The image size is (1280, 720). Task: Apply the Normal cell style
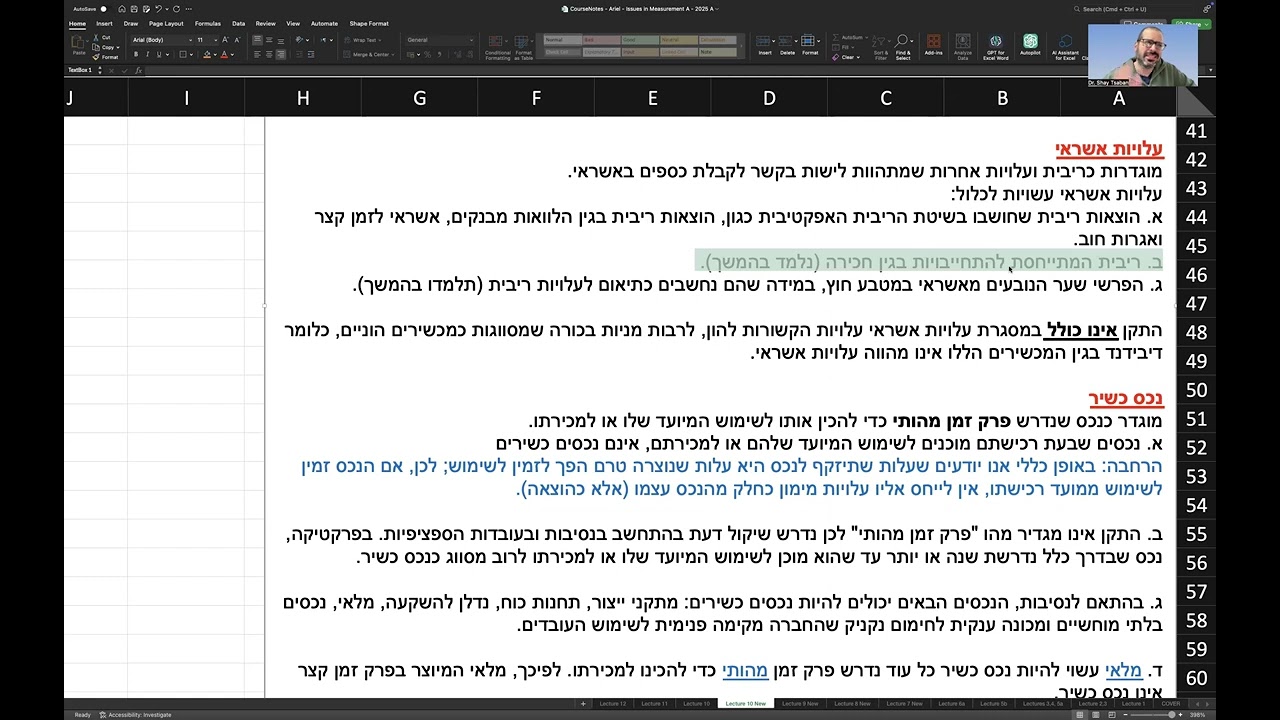coord(563,40)
